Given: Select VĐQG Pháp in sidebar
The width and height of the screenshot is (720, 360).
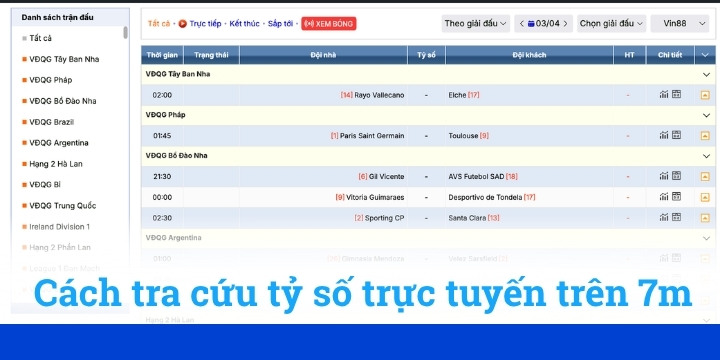Looking at the screenshot, I should click(x=51, y=80).
